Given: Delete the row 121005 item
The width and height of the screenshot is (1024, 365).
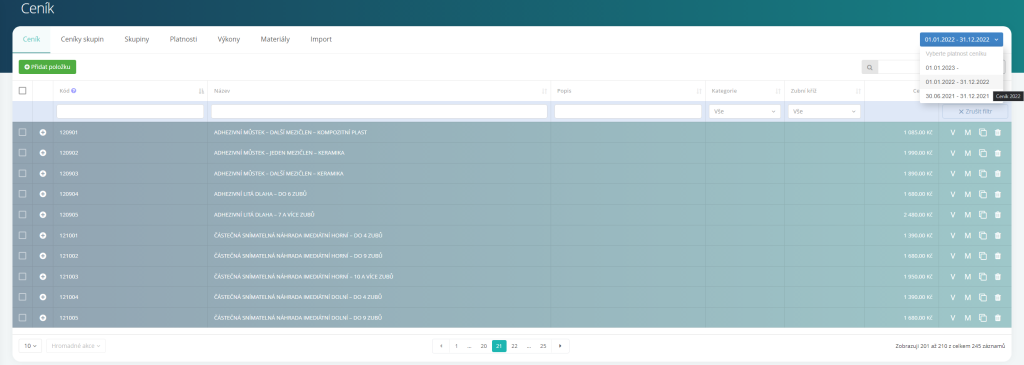Looking at the screenshot, I should point(997,318).
